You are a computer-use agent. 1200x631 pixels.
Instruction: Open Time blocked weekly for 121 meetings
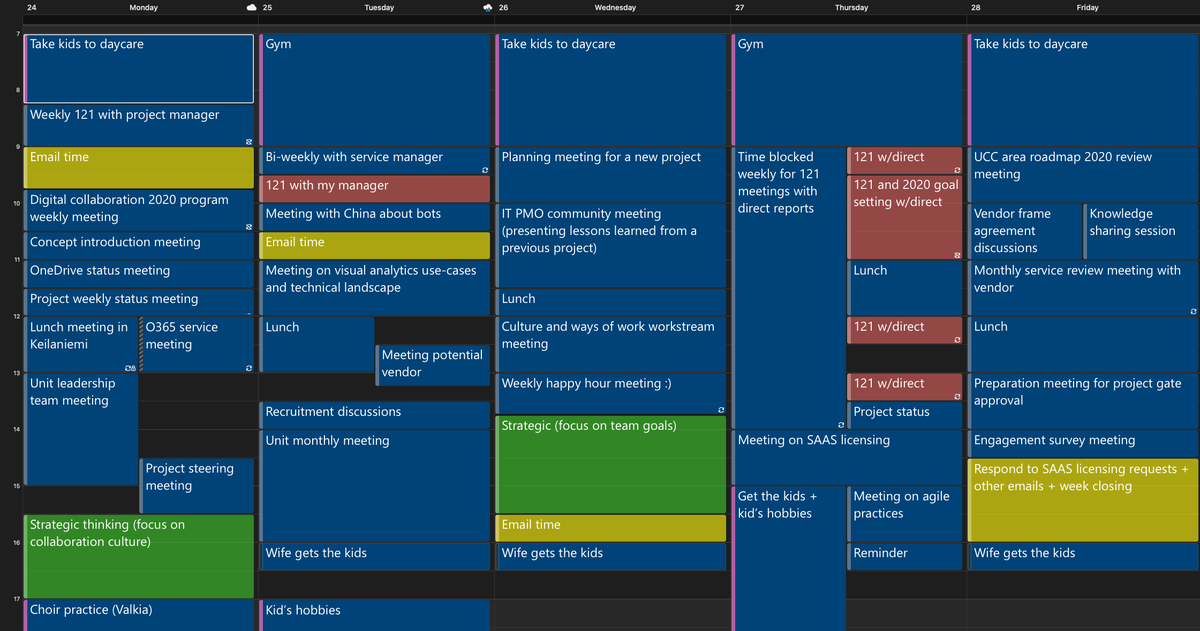pyautogui.click(x=789, y=288)
